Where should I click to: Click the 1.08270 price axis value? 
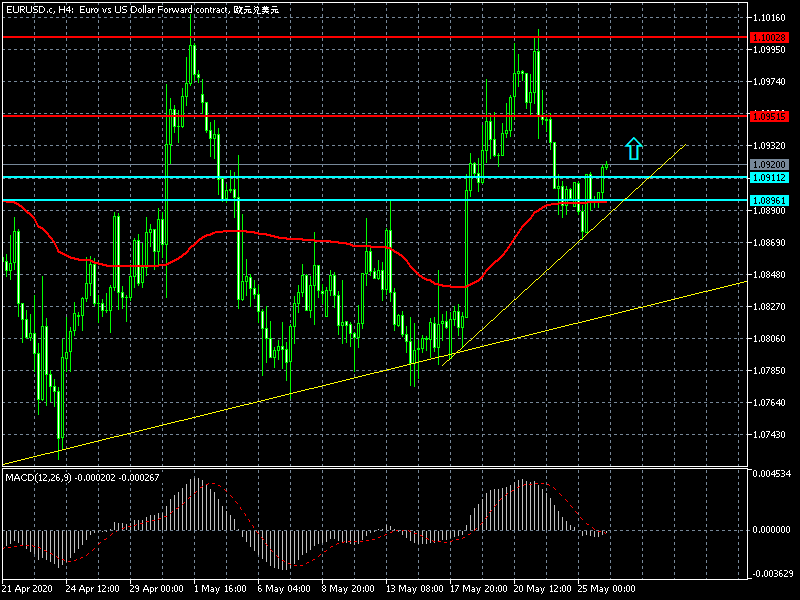click(769, 307)
